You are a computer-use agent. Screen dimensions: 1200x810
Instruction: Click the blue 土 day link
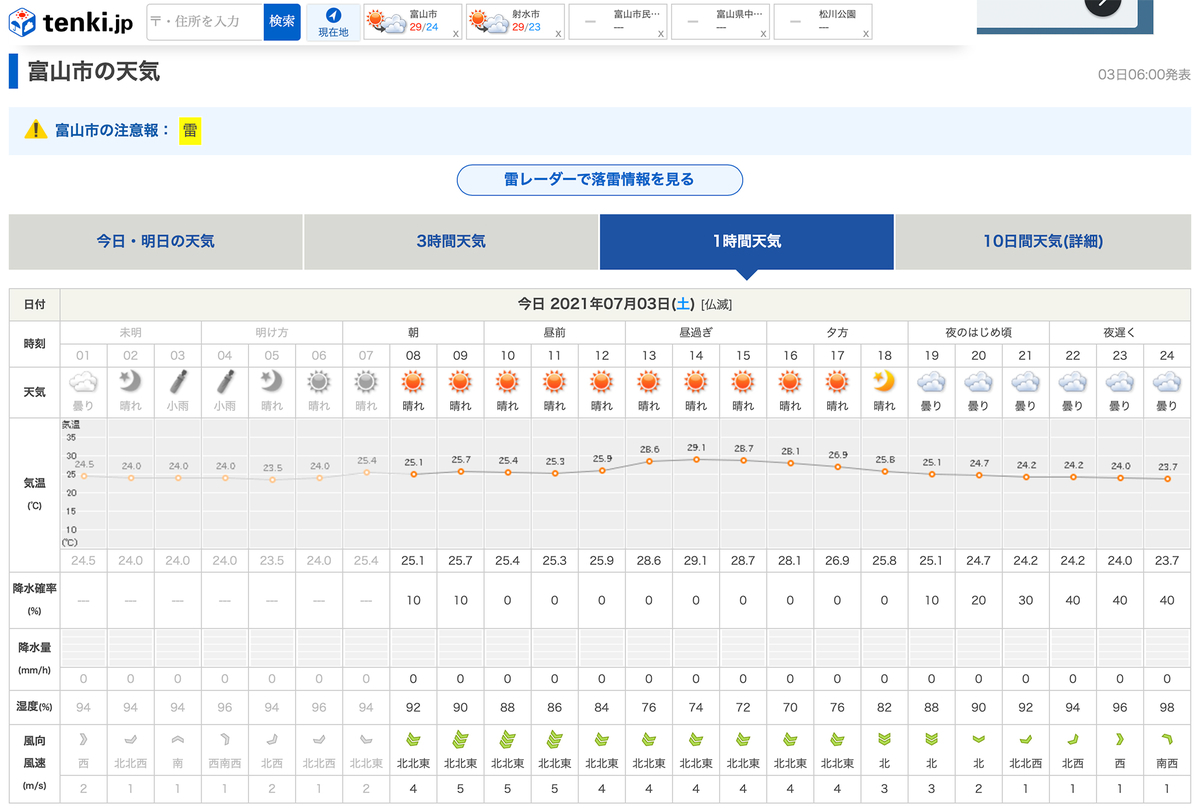(x=684, y=304)
